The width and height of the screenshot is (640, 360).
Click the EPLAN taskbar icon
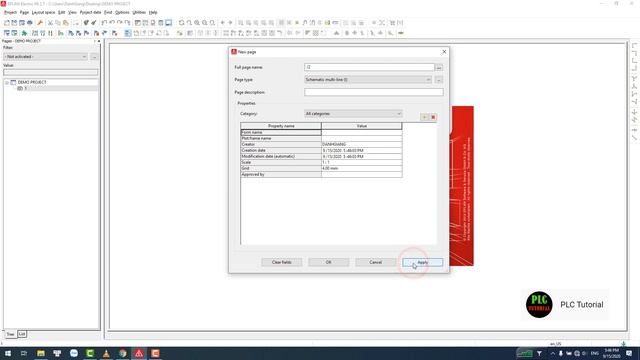(139, 353)
